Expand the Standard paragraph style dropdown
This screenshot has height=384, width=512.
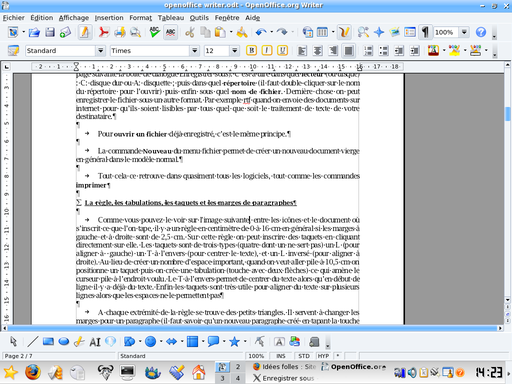click(x=100, y=51)
